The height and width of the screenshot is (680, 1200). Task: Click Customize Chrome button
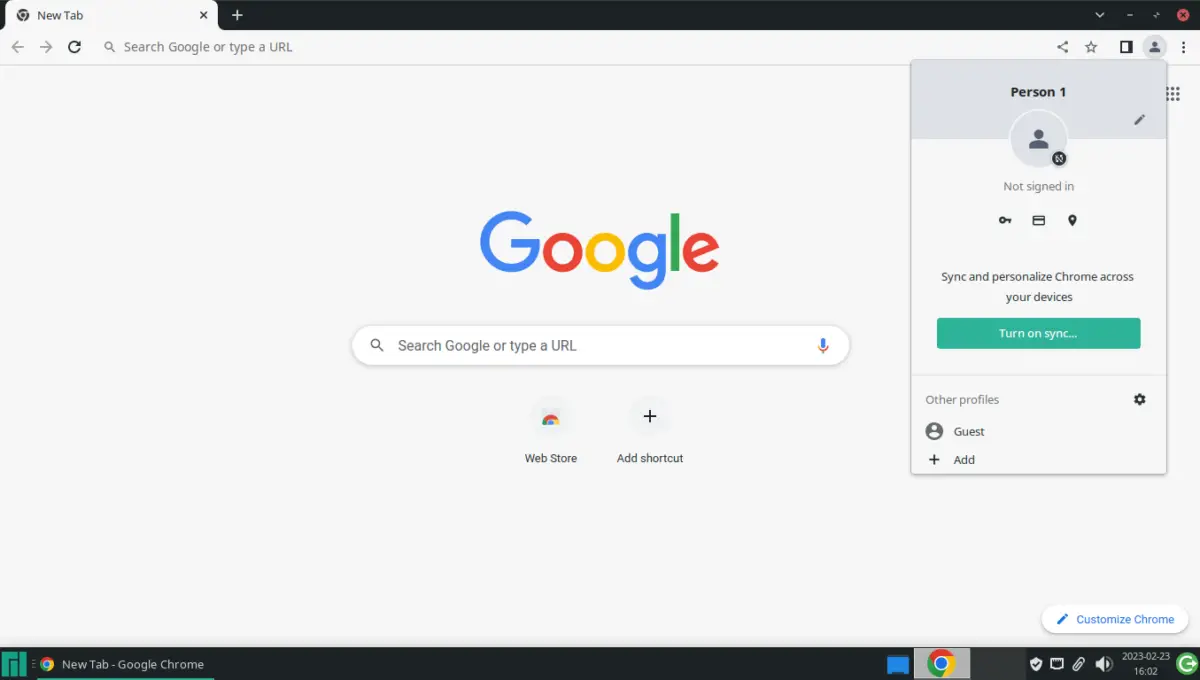[1115, 619]
